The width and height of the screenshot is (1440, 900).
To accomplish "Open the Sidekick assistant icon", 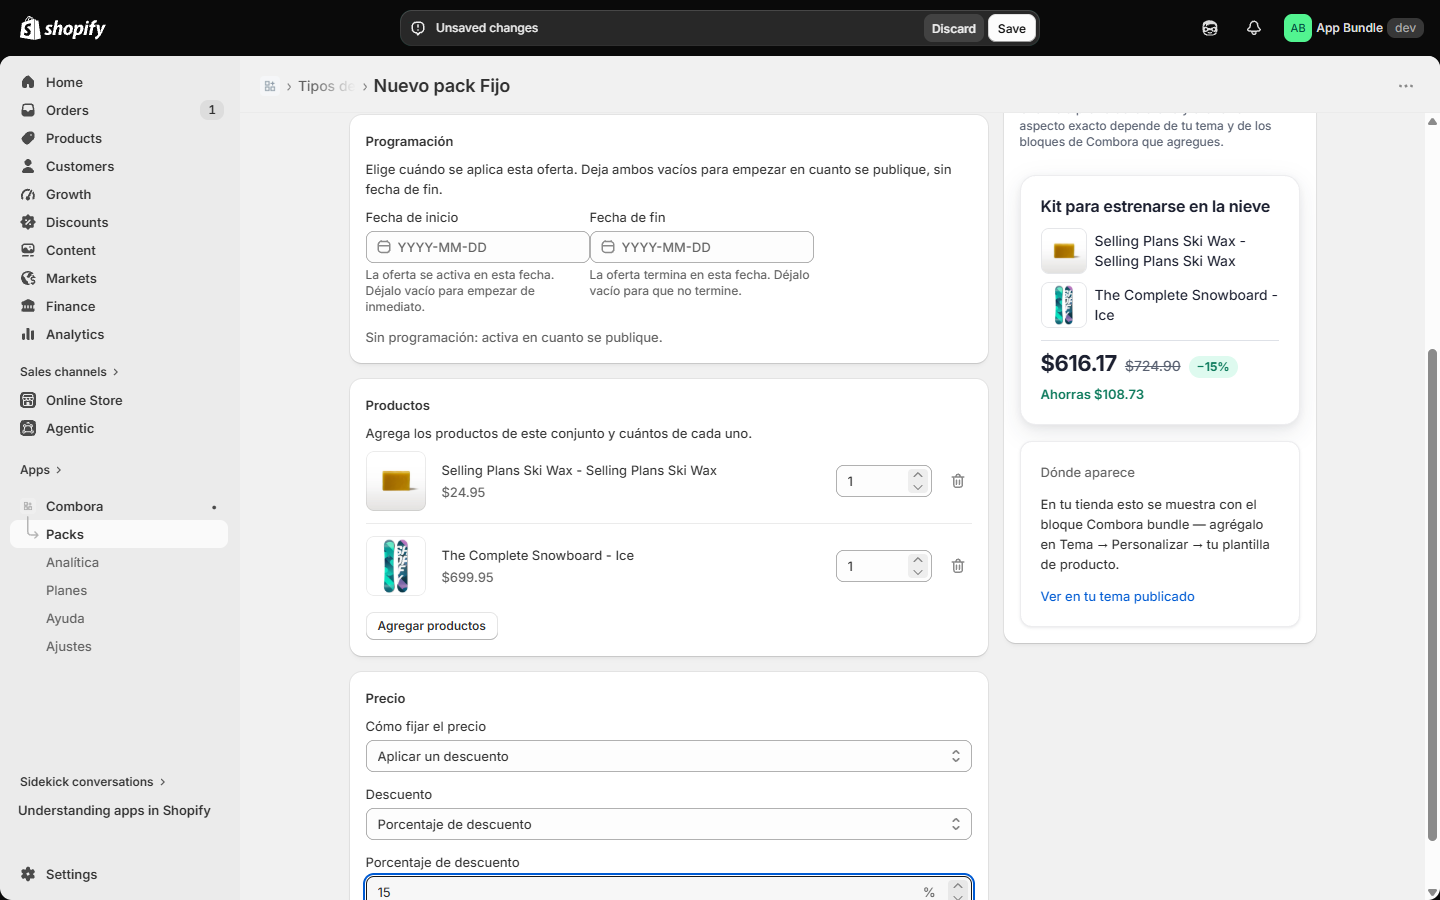I will coord(1210,28).
